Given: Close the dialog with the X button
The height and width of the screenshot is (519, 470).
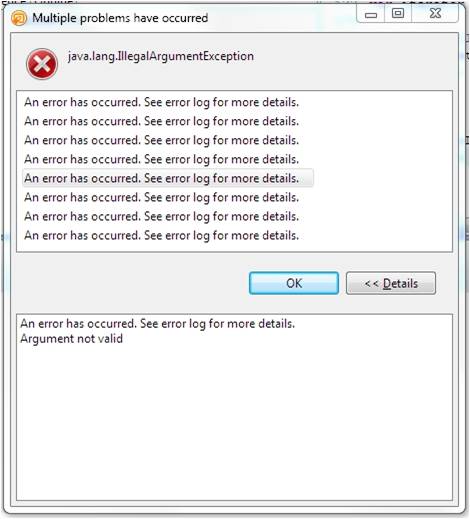Looking at the screenshot, I should click(435, 14).
